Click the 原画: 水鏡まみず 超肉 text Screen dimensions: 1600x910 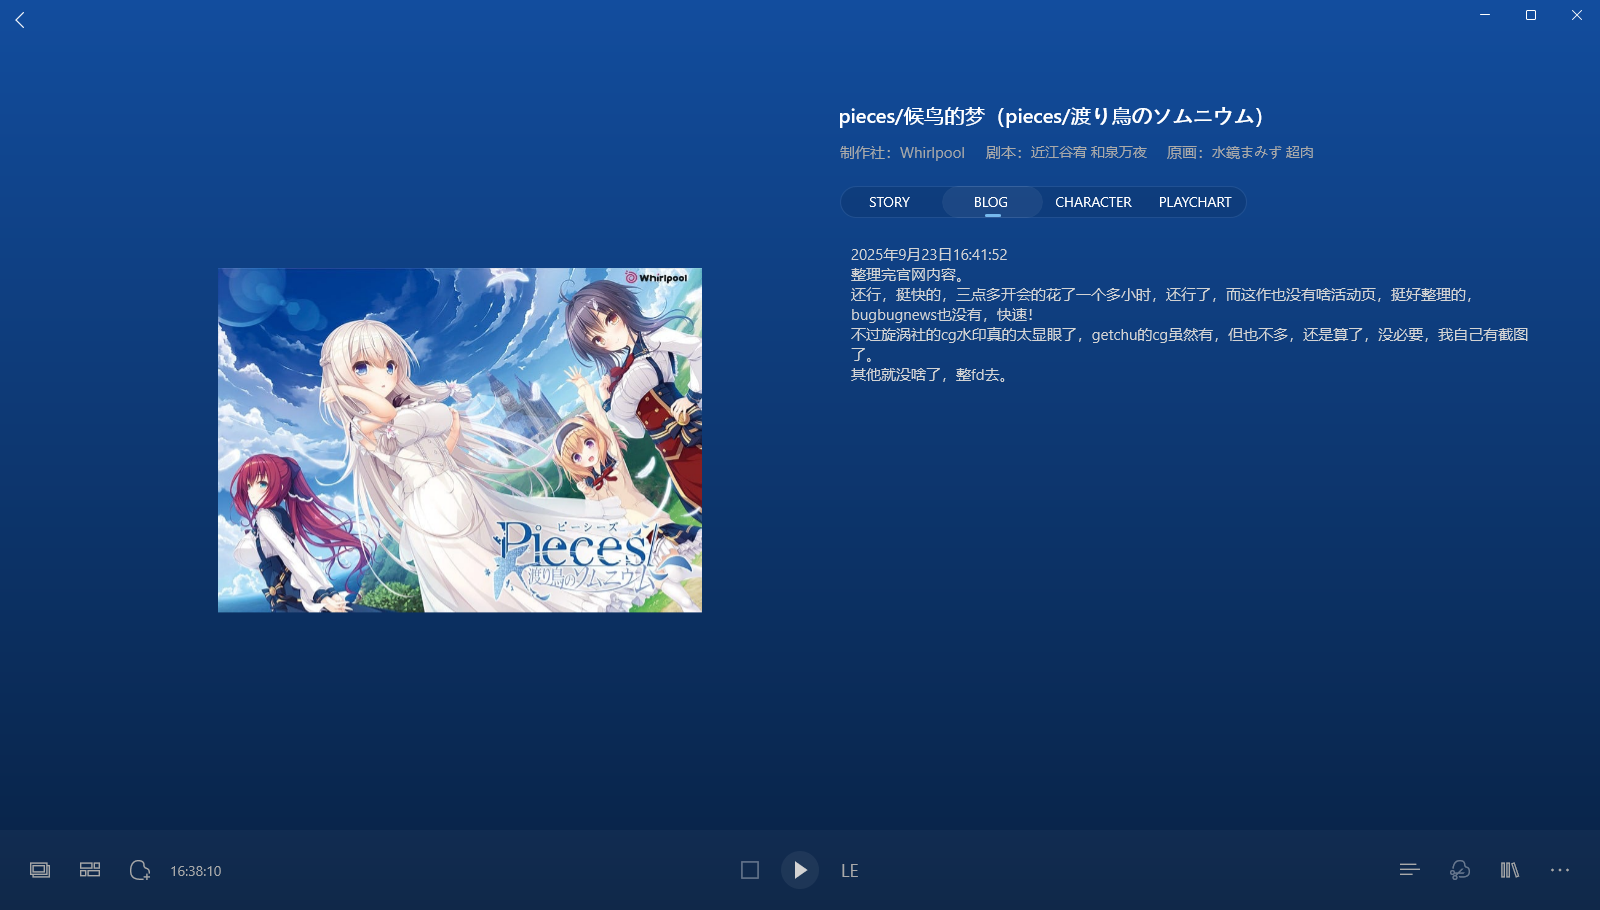click(x=1240, y=153)
